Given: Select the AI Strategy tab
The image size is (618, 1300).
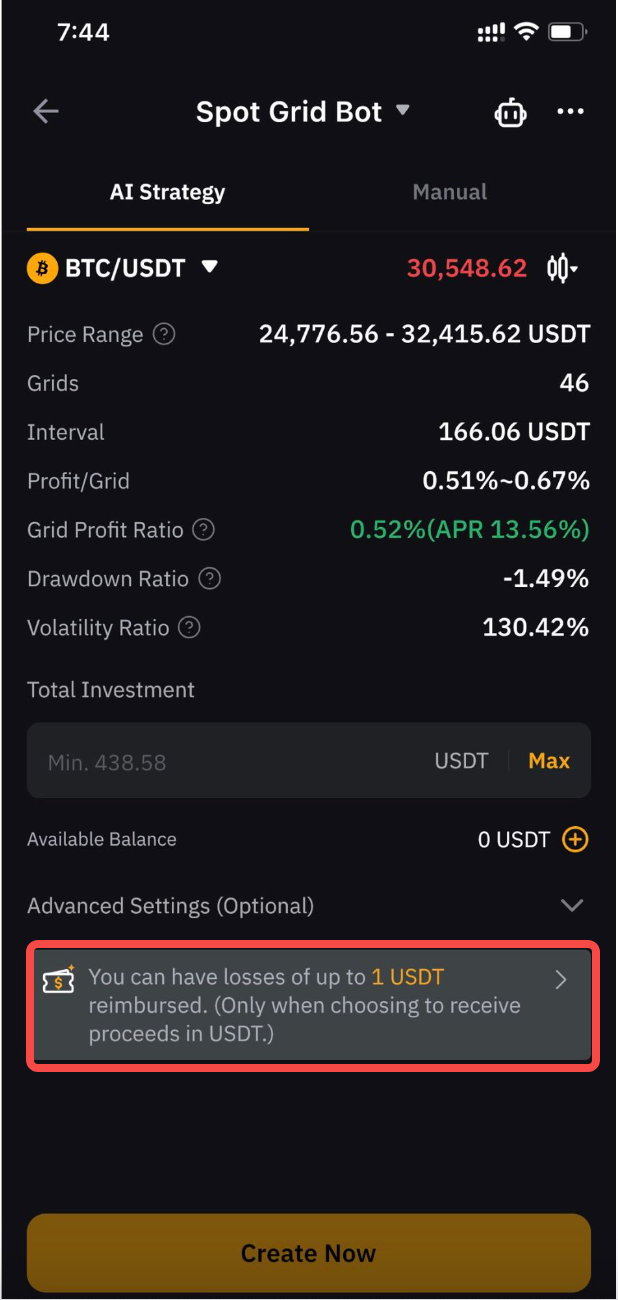Looking at the screenshot, I should [x=167, y=192].
